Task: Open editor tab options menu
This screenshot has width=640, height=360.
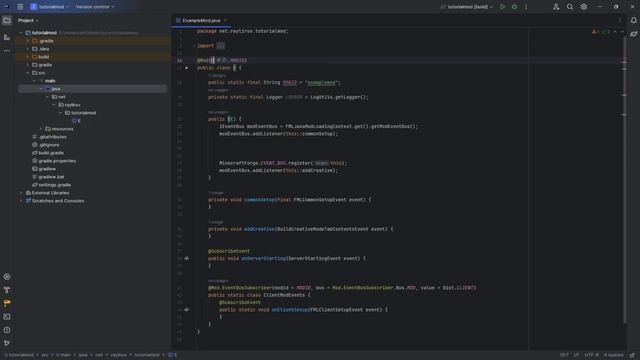Action: point(620,20)
